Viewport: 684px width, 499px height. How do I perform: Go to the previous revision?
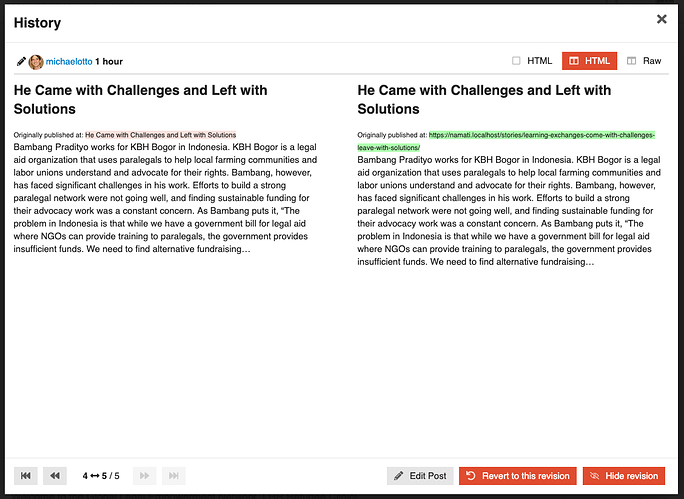[x=55, y=475]
